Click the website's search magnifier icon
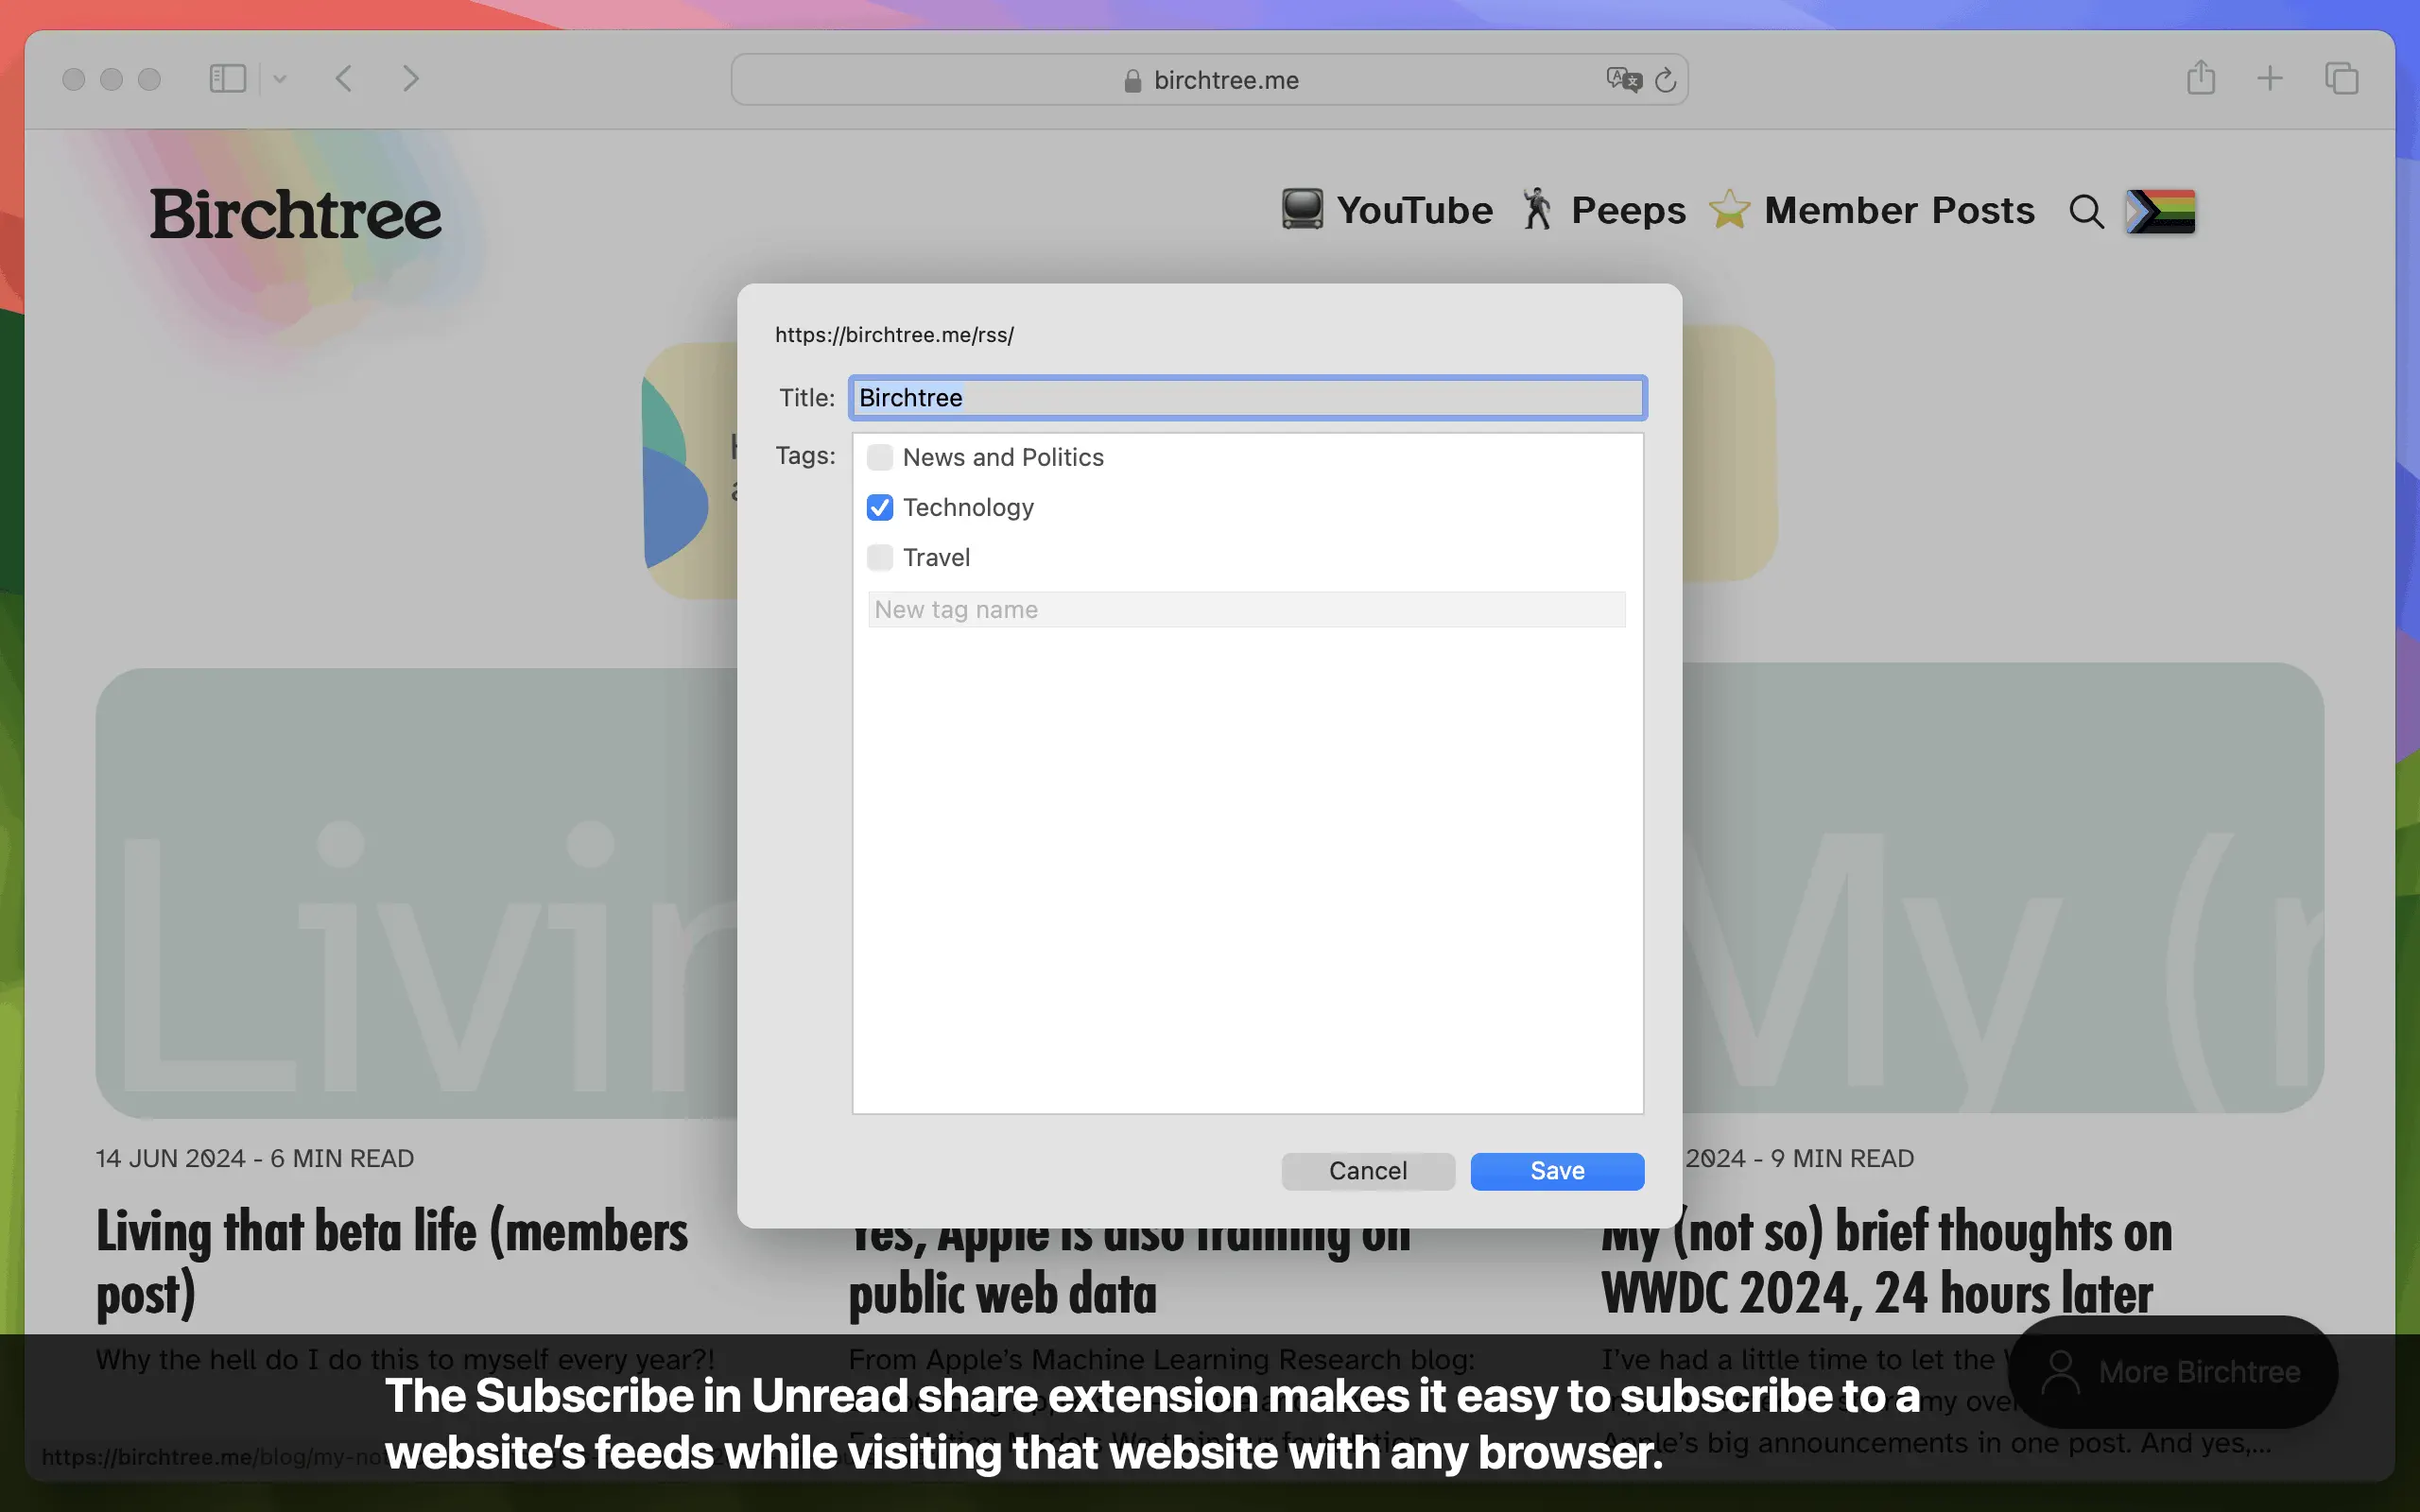Image resolution: width=2420 pixels, height=1512 pixels. point(2086,211)
